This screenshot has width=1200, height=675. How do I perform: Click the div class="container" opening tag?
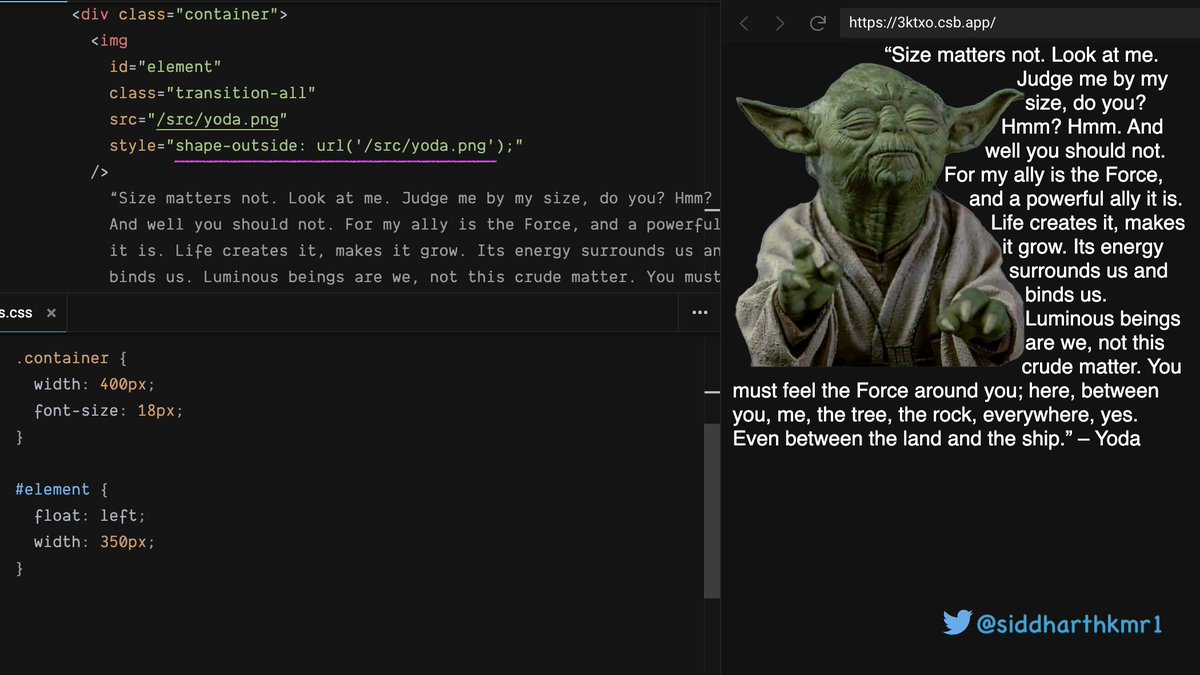coord(180,15)
